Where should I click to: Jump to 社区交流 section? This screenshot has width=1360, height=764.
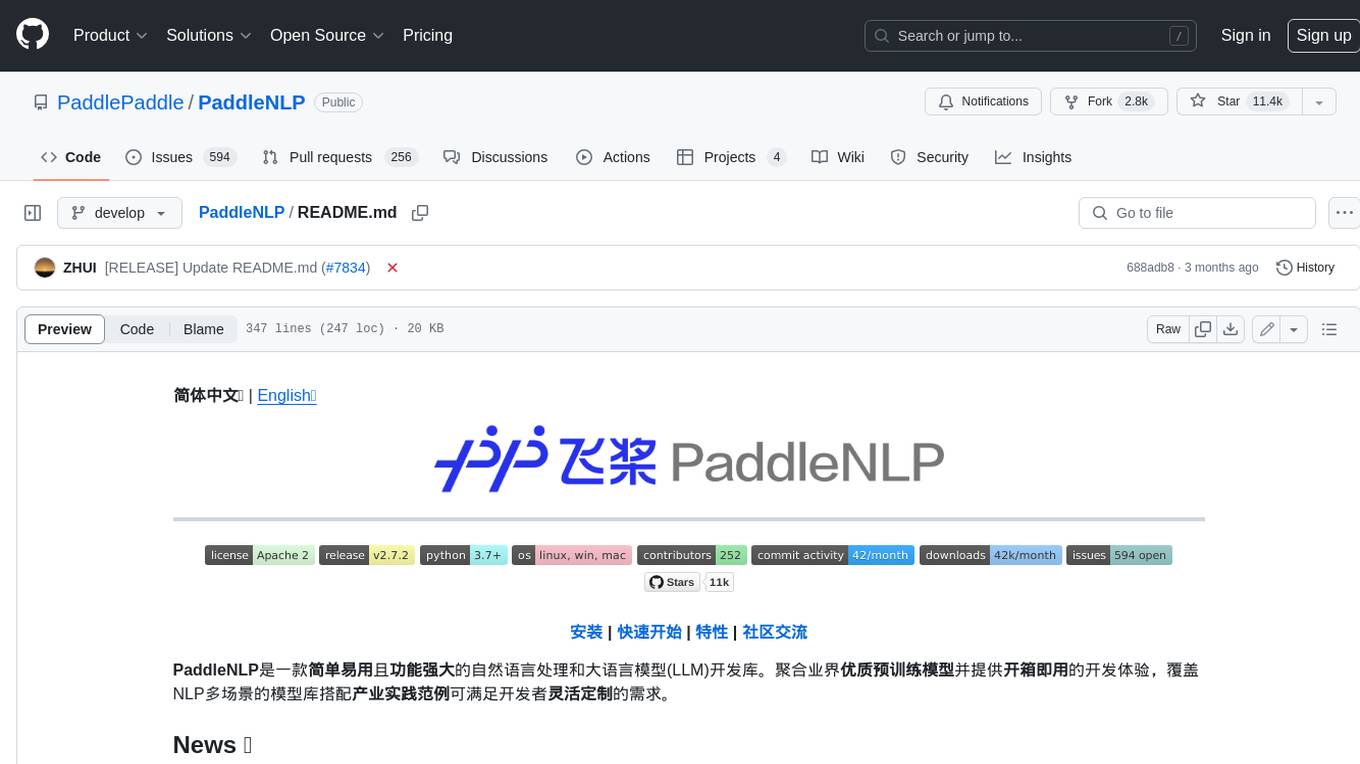[x=775, y=632]
